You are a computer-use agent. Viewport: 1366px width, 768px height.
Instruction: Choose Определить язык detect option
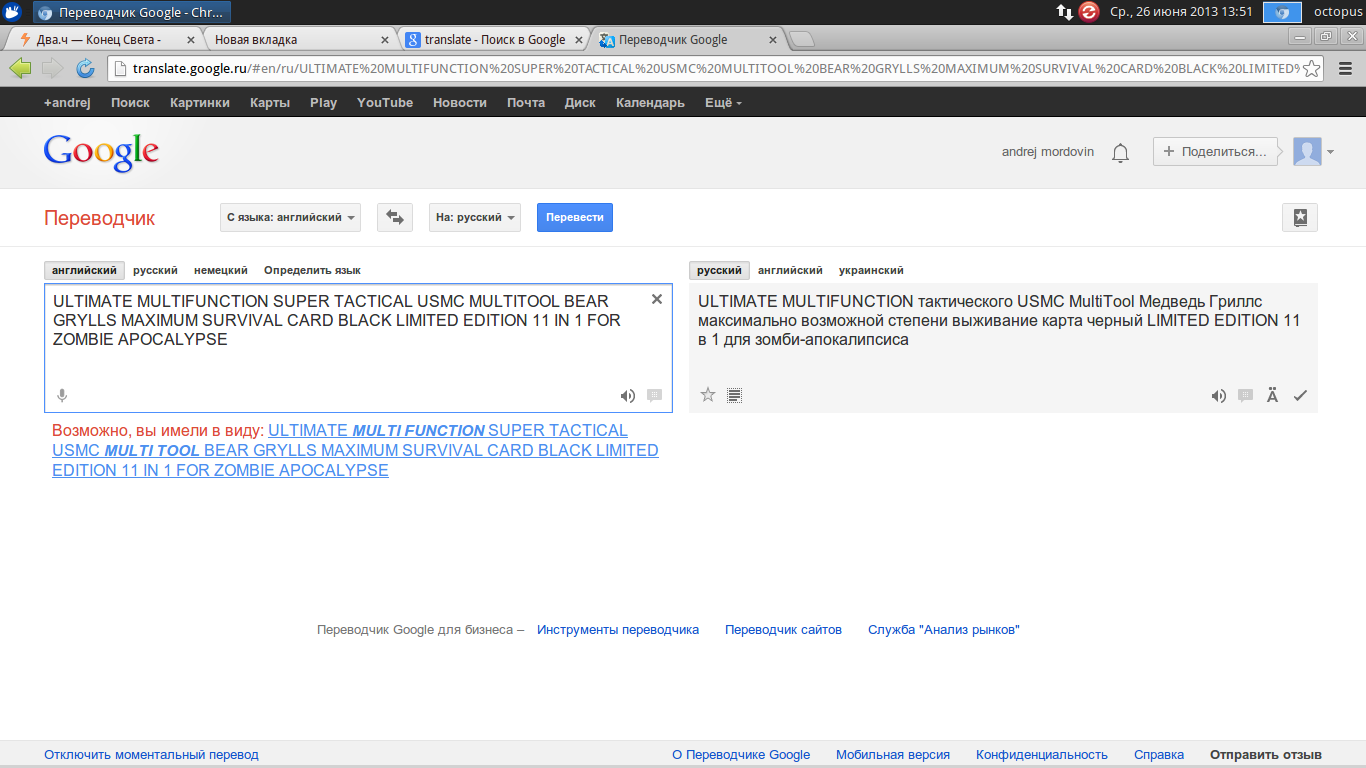coord(312,271)
